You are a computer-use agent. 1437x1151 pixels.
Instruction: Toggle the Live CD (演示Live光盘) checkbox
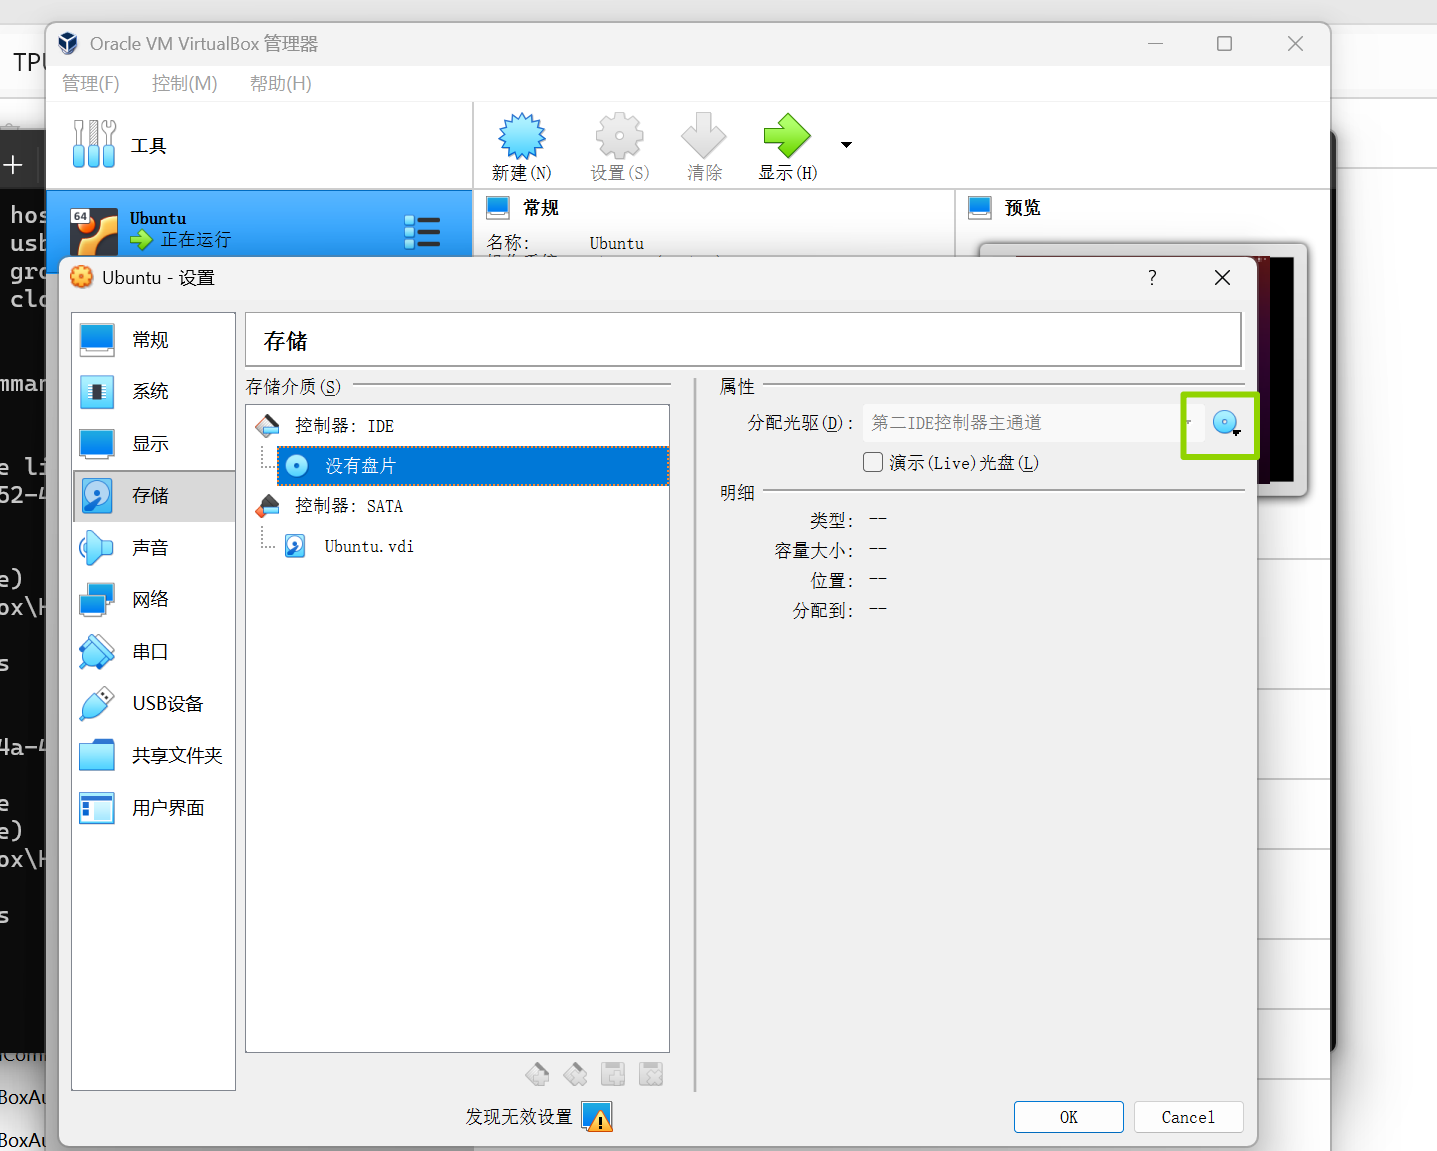(x=873, y=462)
